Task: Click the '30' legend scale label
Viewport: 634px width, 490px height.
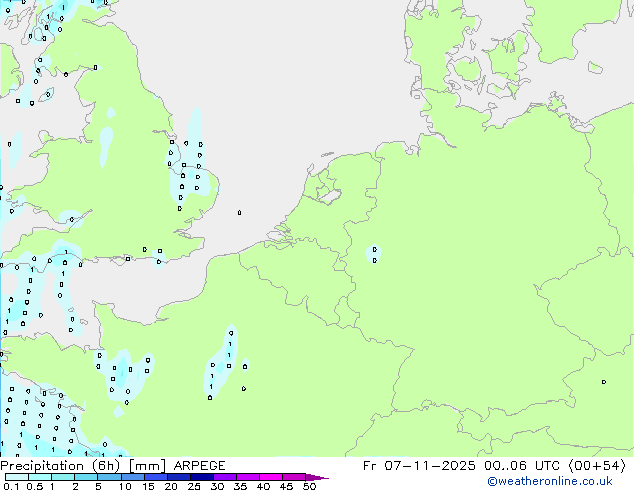Action: 217,486
